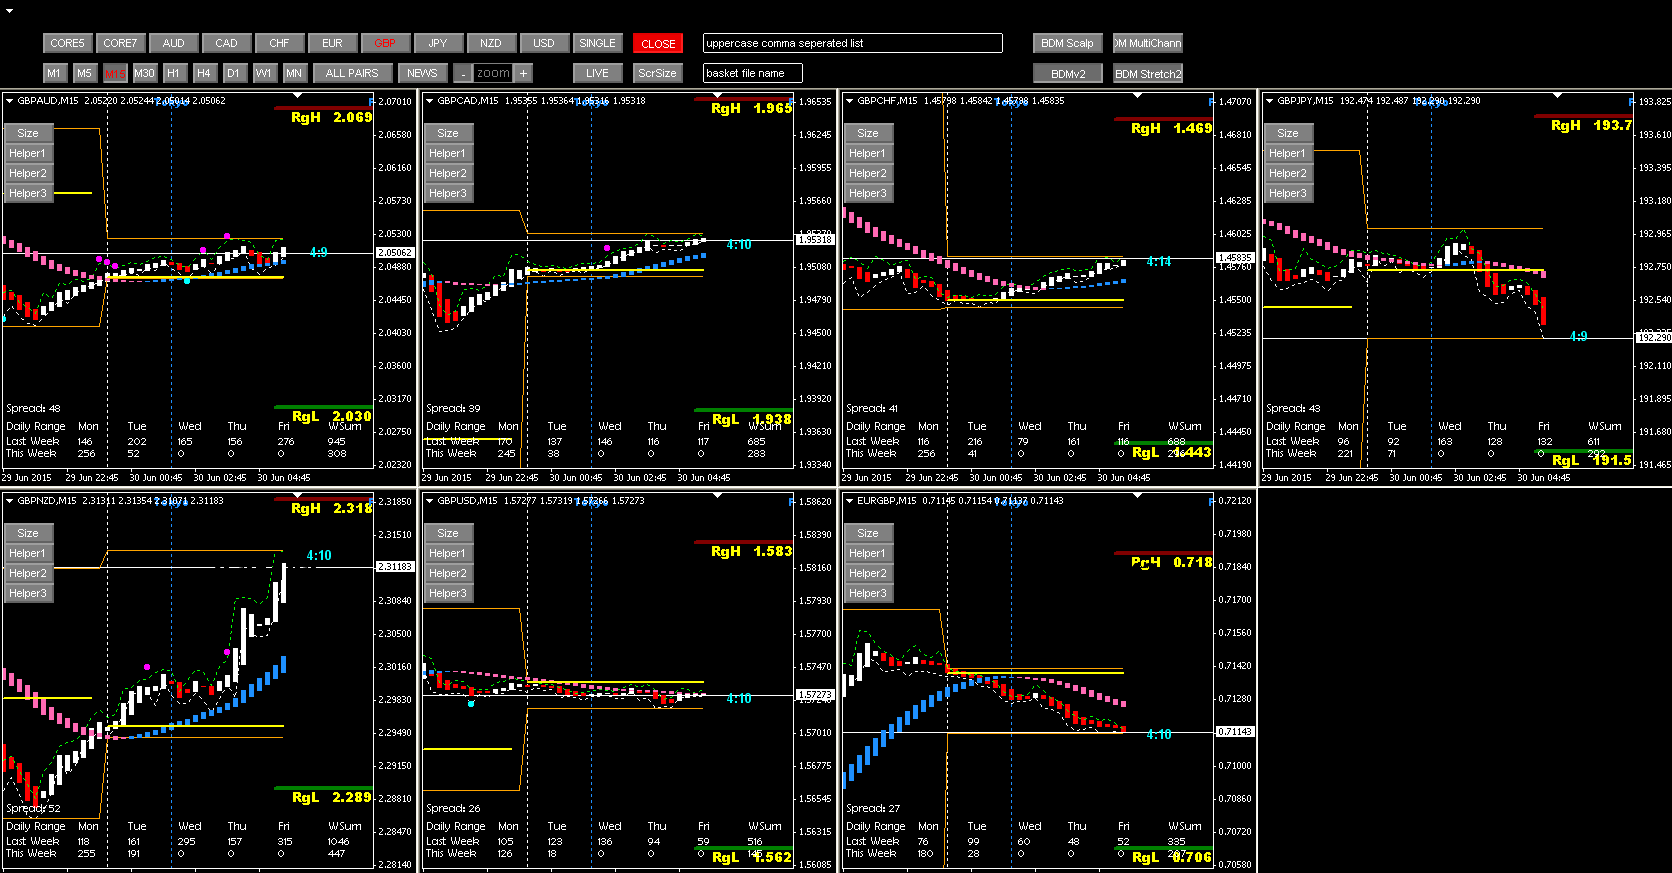Viewport: 1672px width, 873px height.
Task: Click the minus zoom-out button
Action: point(462,73)
